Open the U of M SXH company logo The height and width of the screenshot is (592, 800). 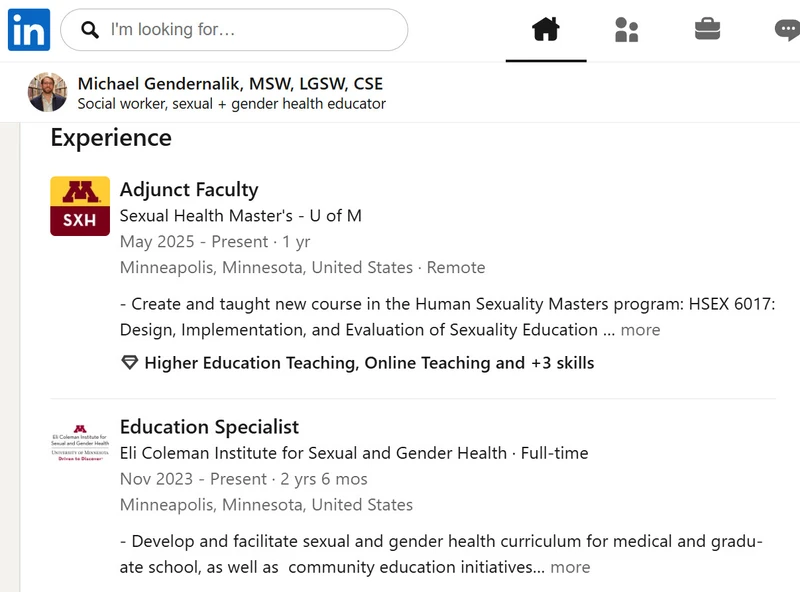tap(80, 206)
